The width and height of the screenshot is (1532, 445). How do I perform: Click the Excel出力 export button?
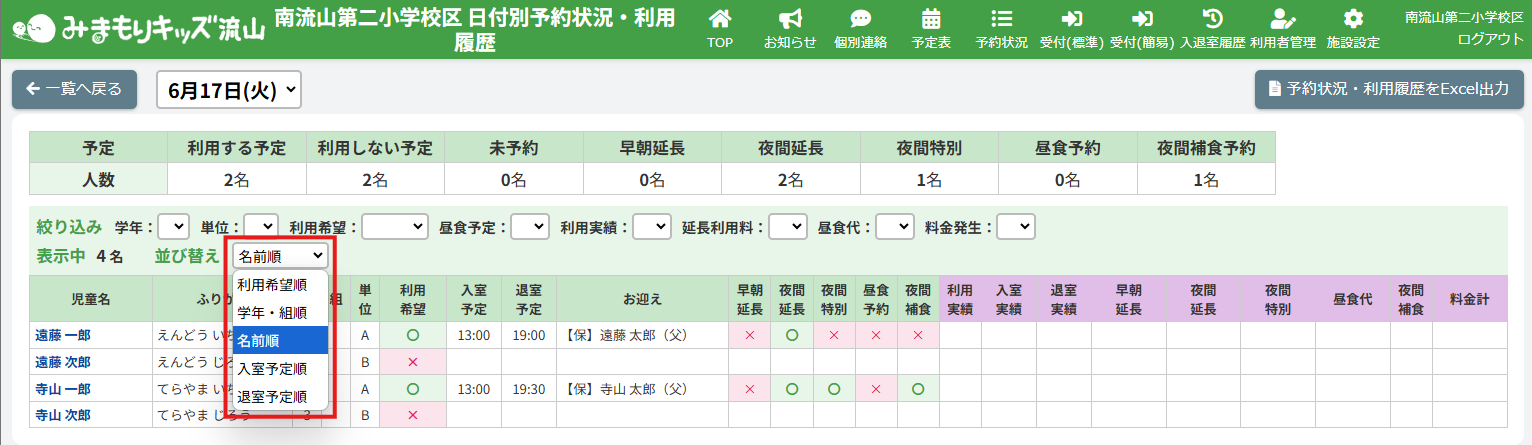tap(1387, 89)
